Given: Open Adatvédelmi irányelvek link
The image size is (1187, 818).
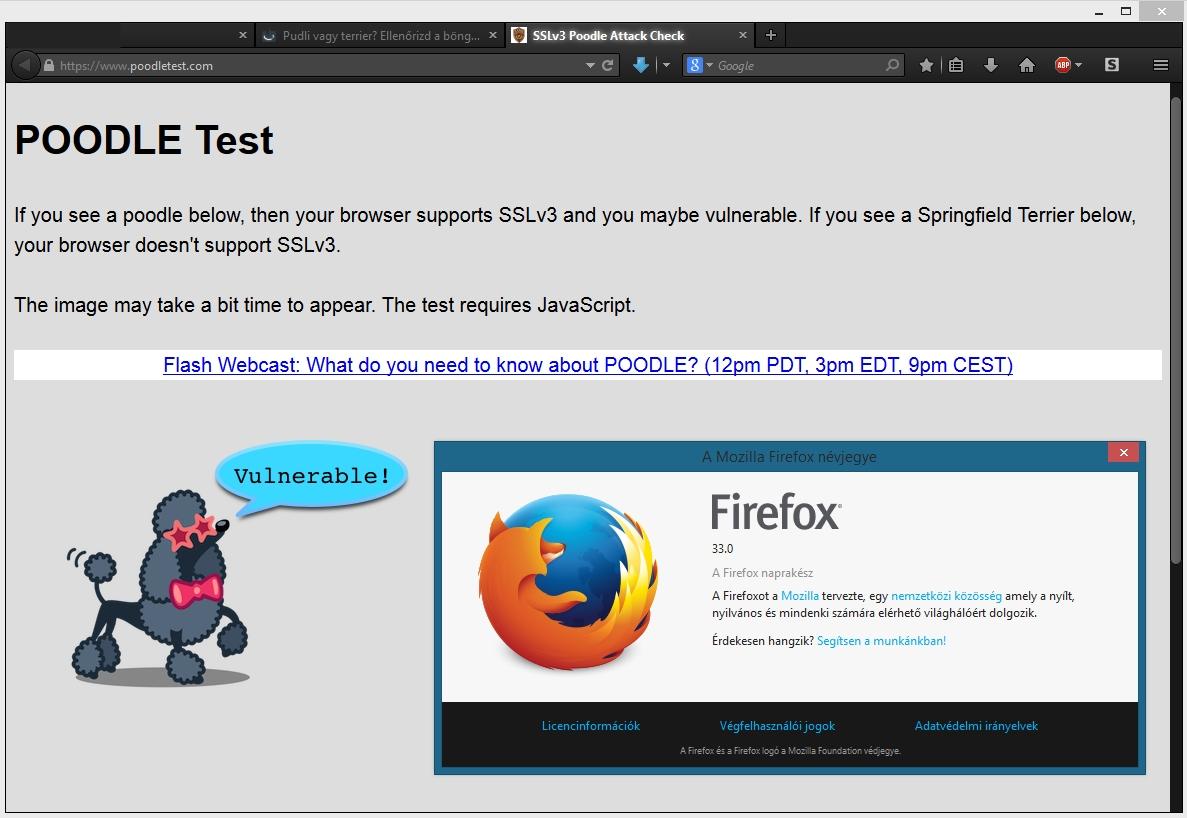Looking at the screenshot, I should 976,726.
